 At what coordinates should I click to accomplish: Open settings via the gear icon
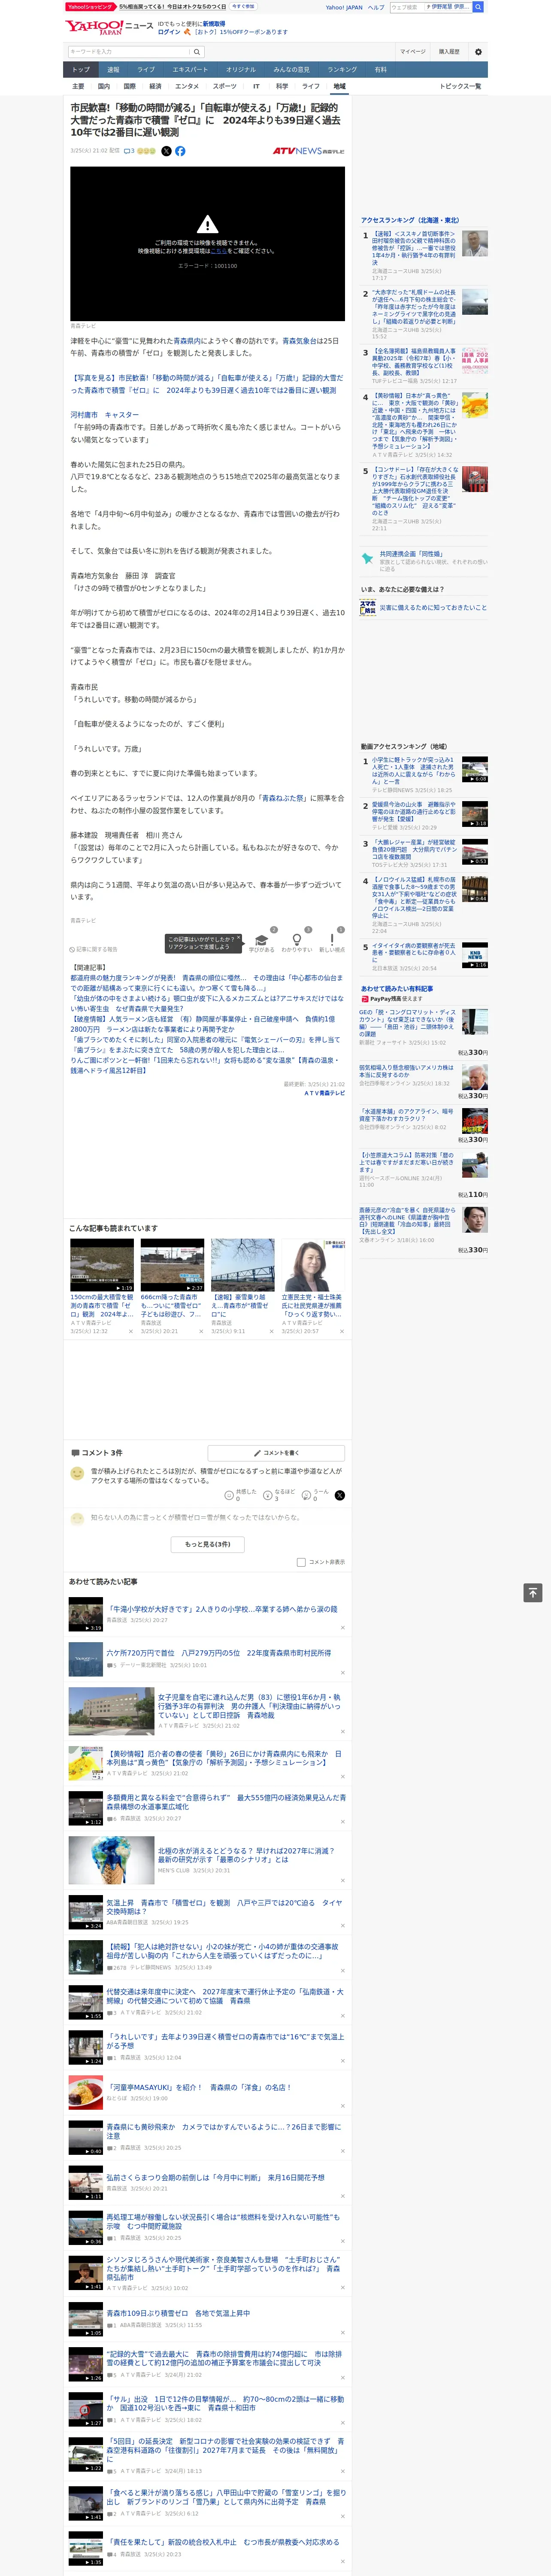pyautogui.click(x=478, y=52)
